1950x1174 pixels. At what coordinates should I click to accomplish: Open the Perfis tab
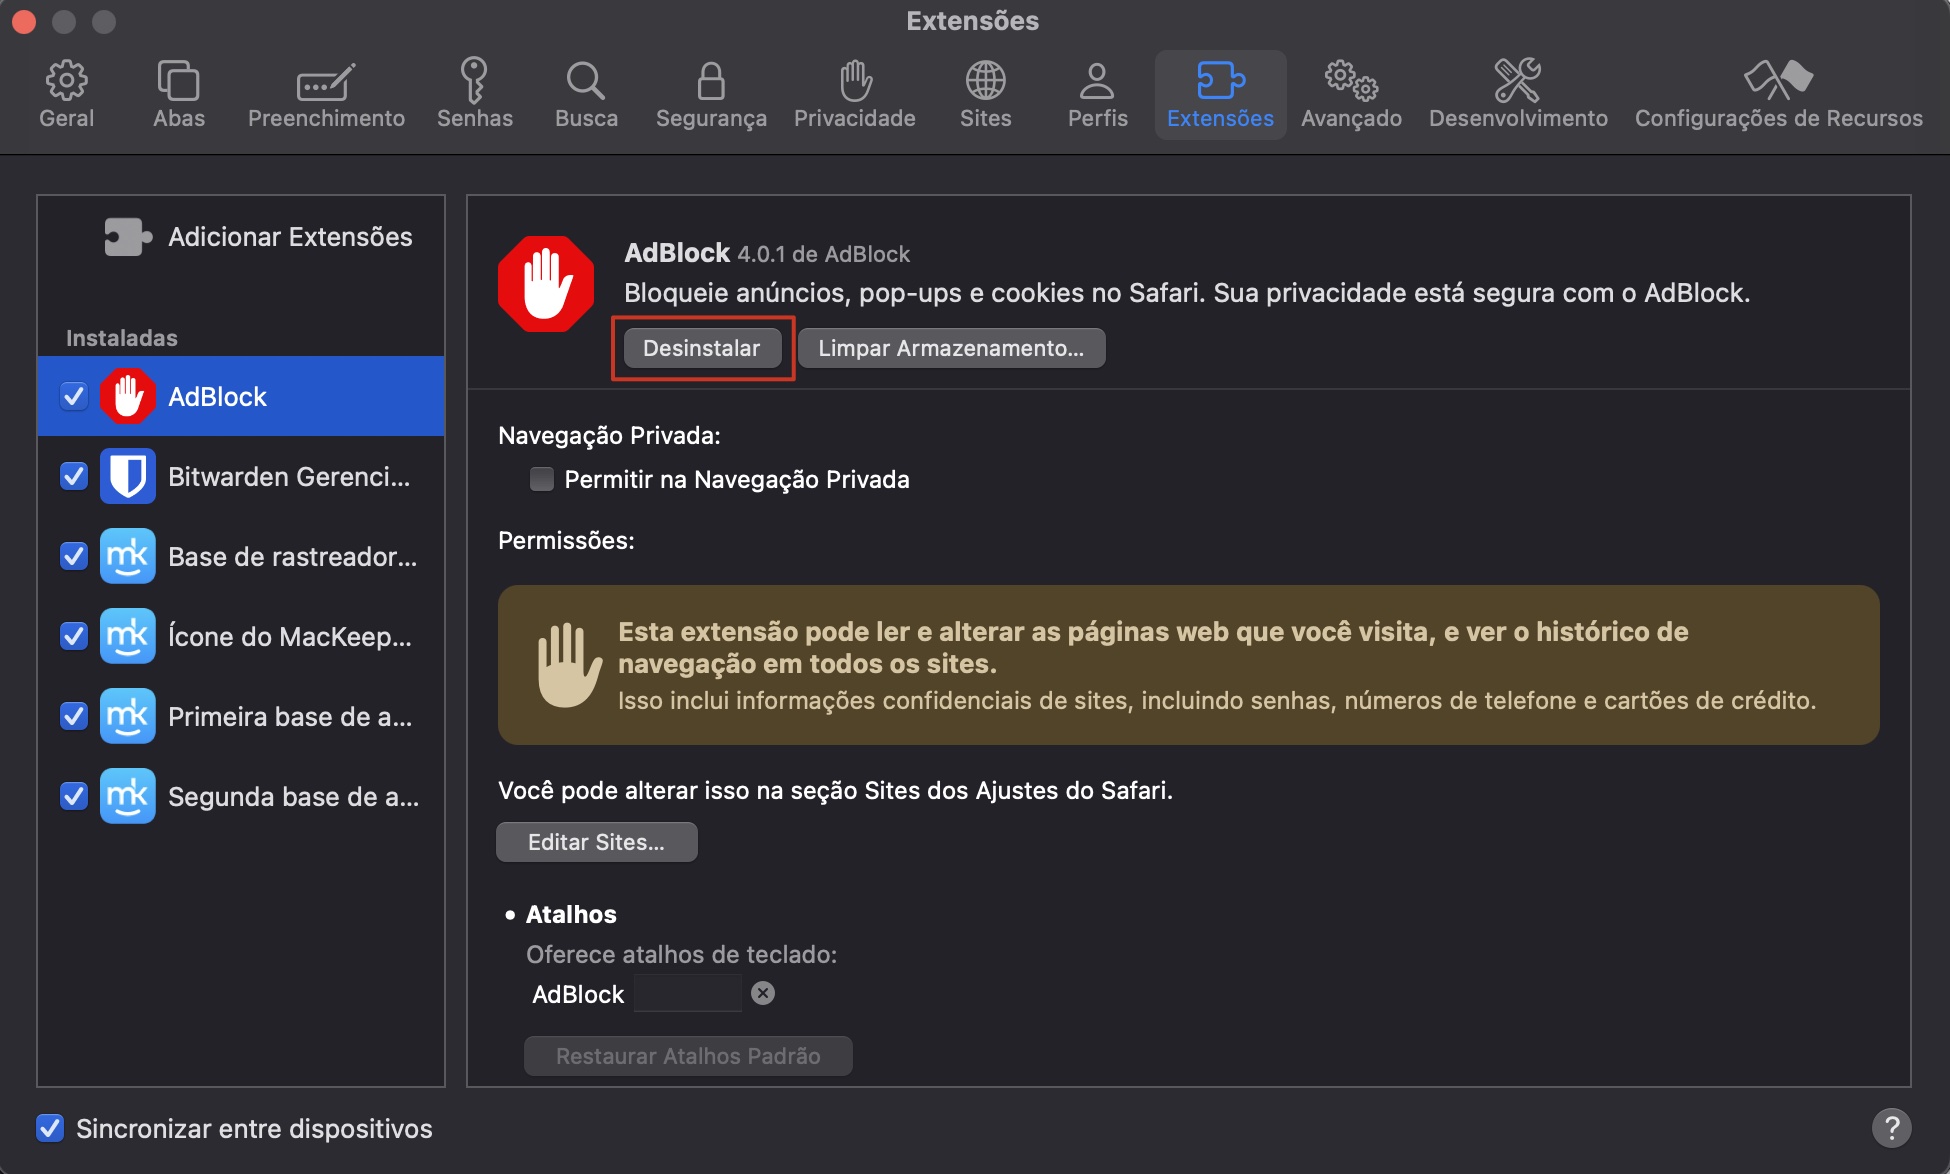point(1097,95)
